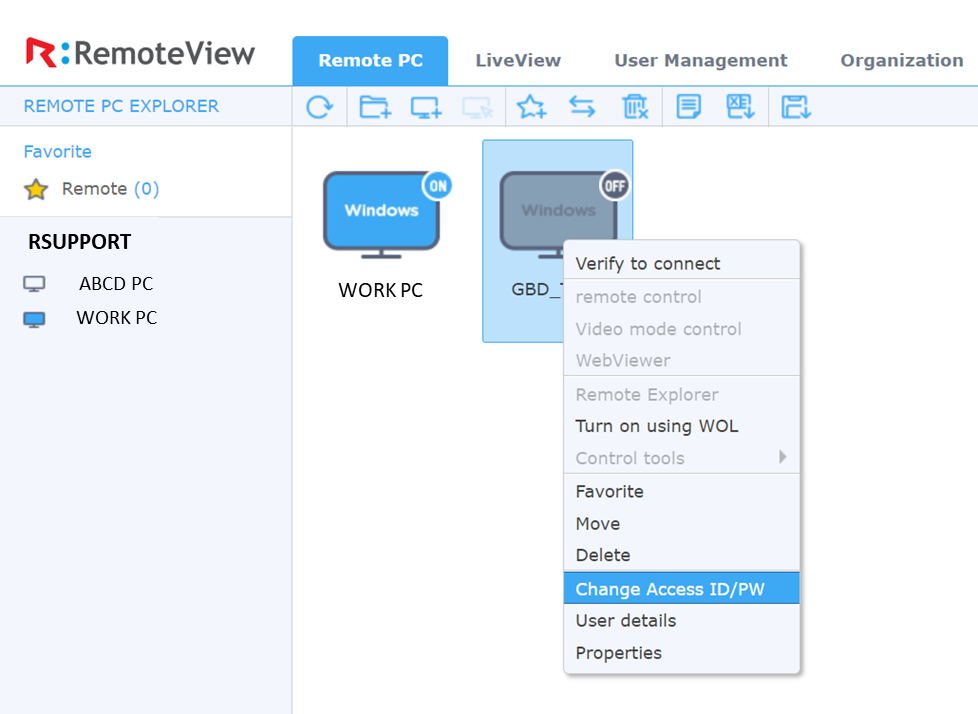
Task: Choose remote control in context menu
Action: point(681,297)
